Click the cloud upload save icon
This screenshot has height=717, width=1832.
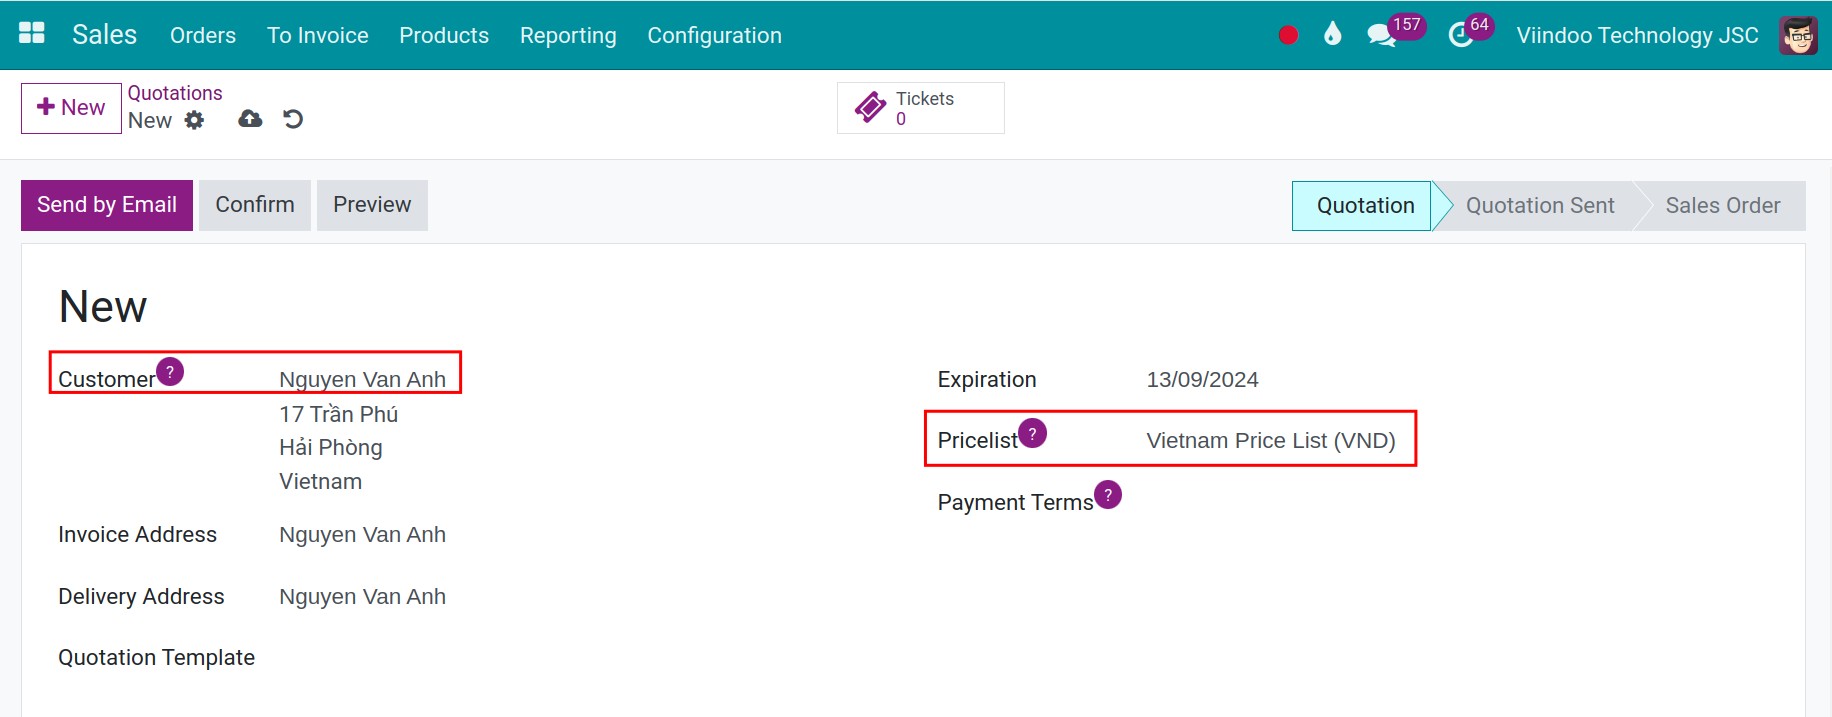(250, 119)
